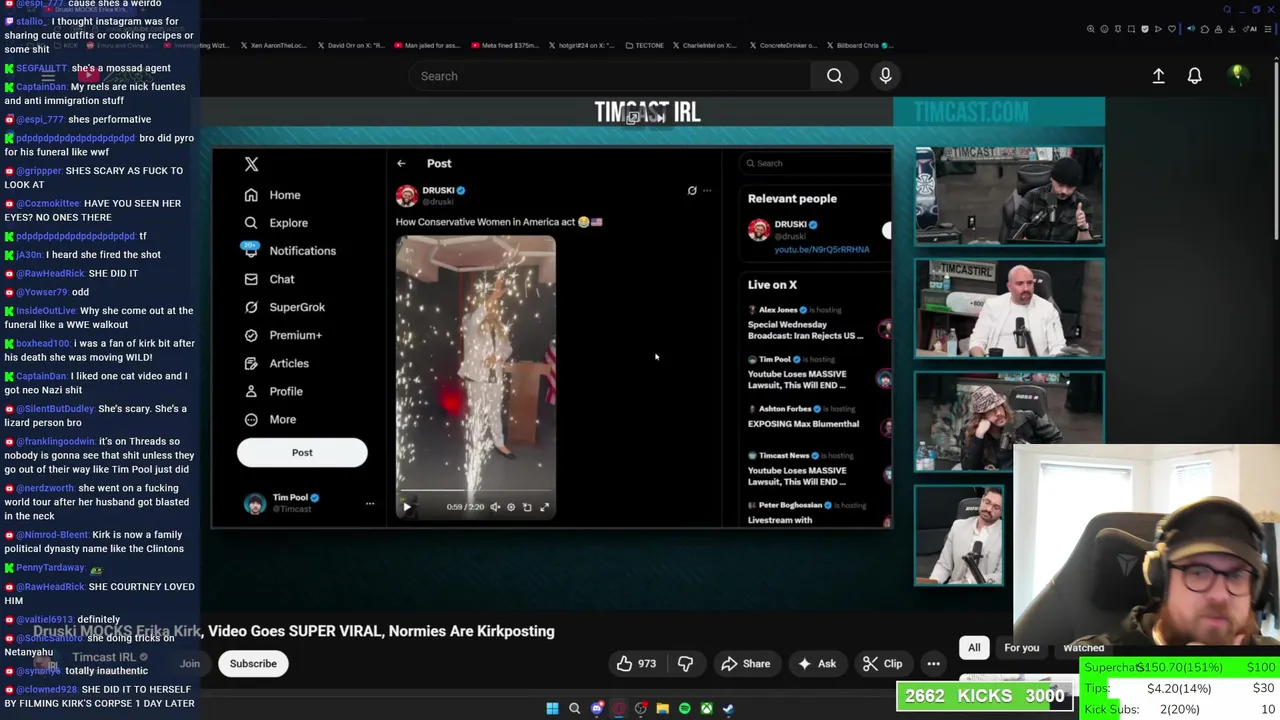Image resolution: width=1280 pixels, height=720 pixels.
Task: Open Tim Pool account options ellipsis
Action: [x=369, y=503]
